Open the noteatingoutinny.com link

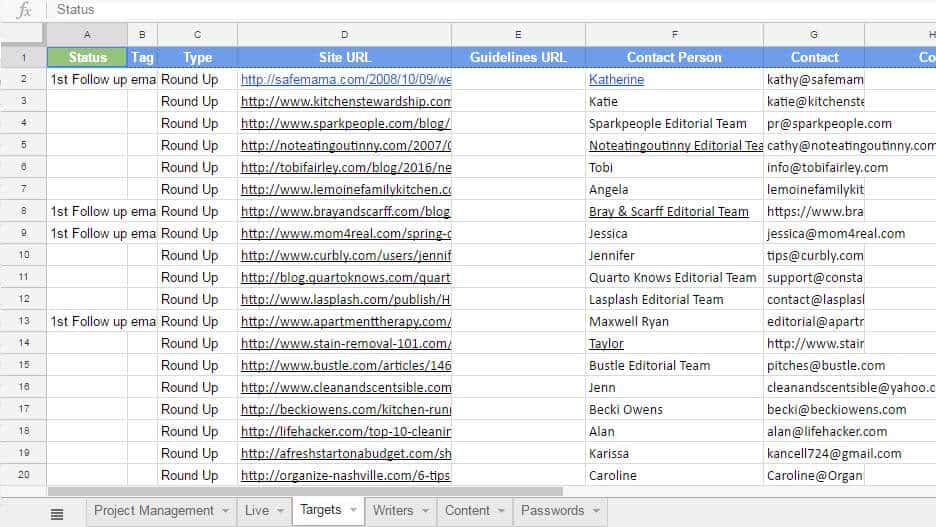coord(346,146)
